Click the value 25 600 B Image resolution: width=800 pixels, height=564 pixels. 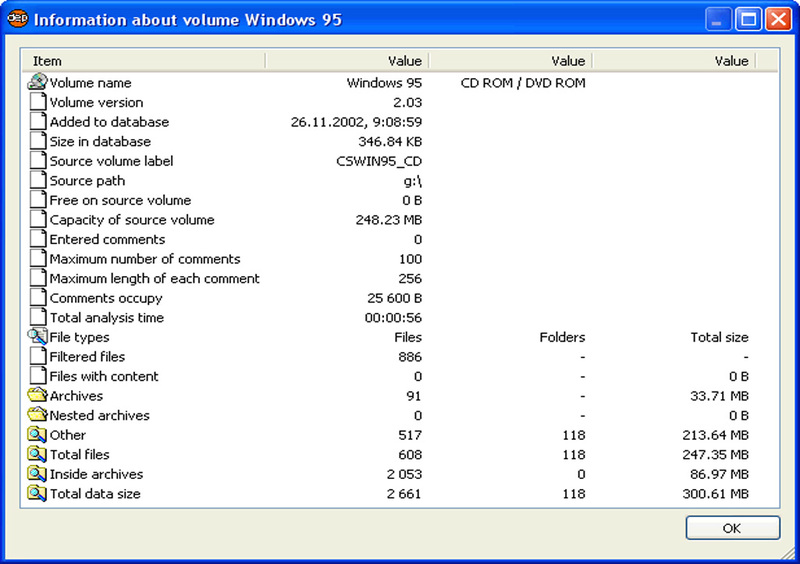394,298
